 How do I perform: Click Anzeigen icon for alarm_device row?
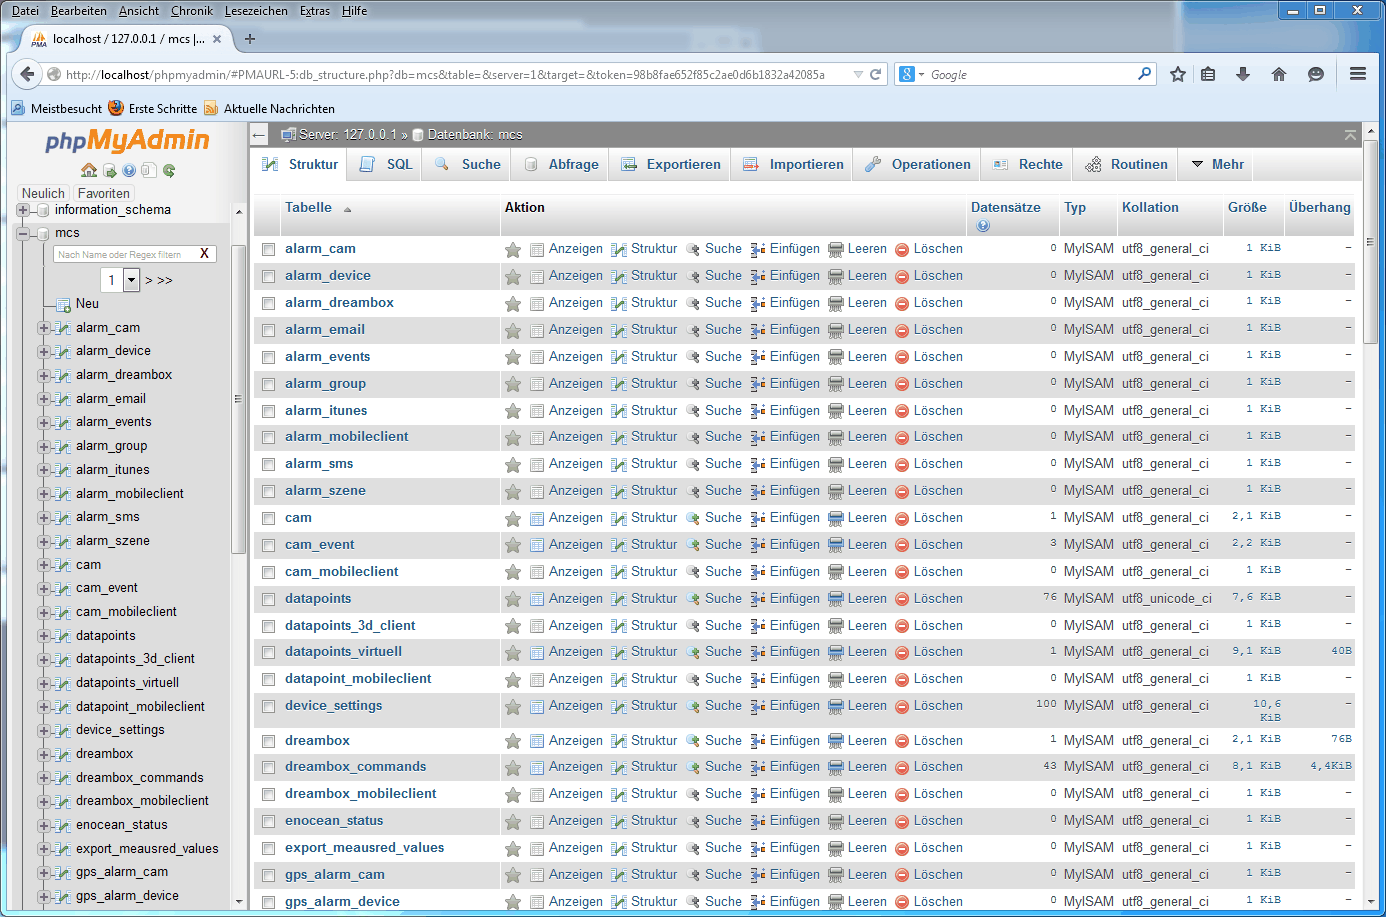coord(537,277)
